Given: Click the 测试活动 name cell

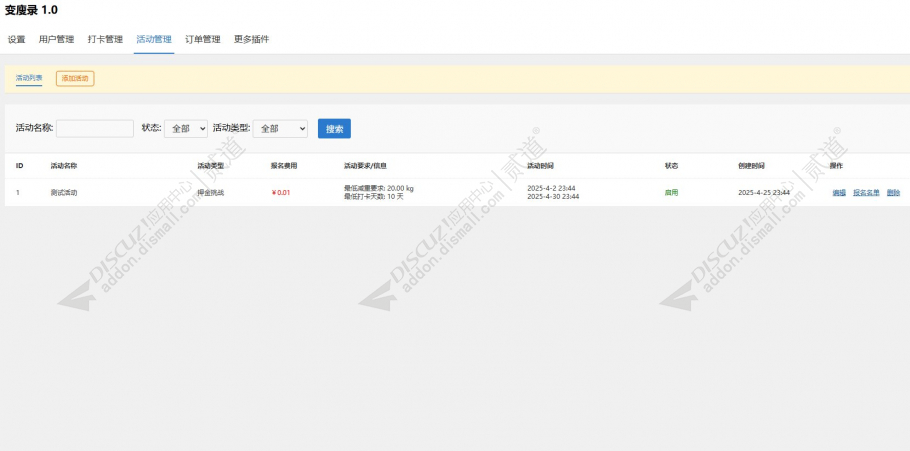Looking at the screenshot, I should 64,193.
